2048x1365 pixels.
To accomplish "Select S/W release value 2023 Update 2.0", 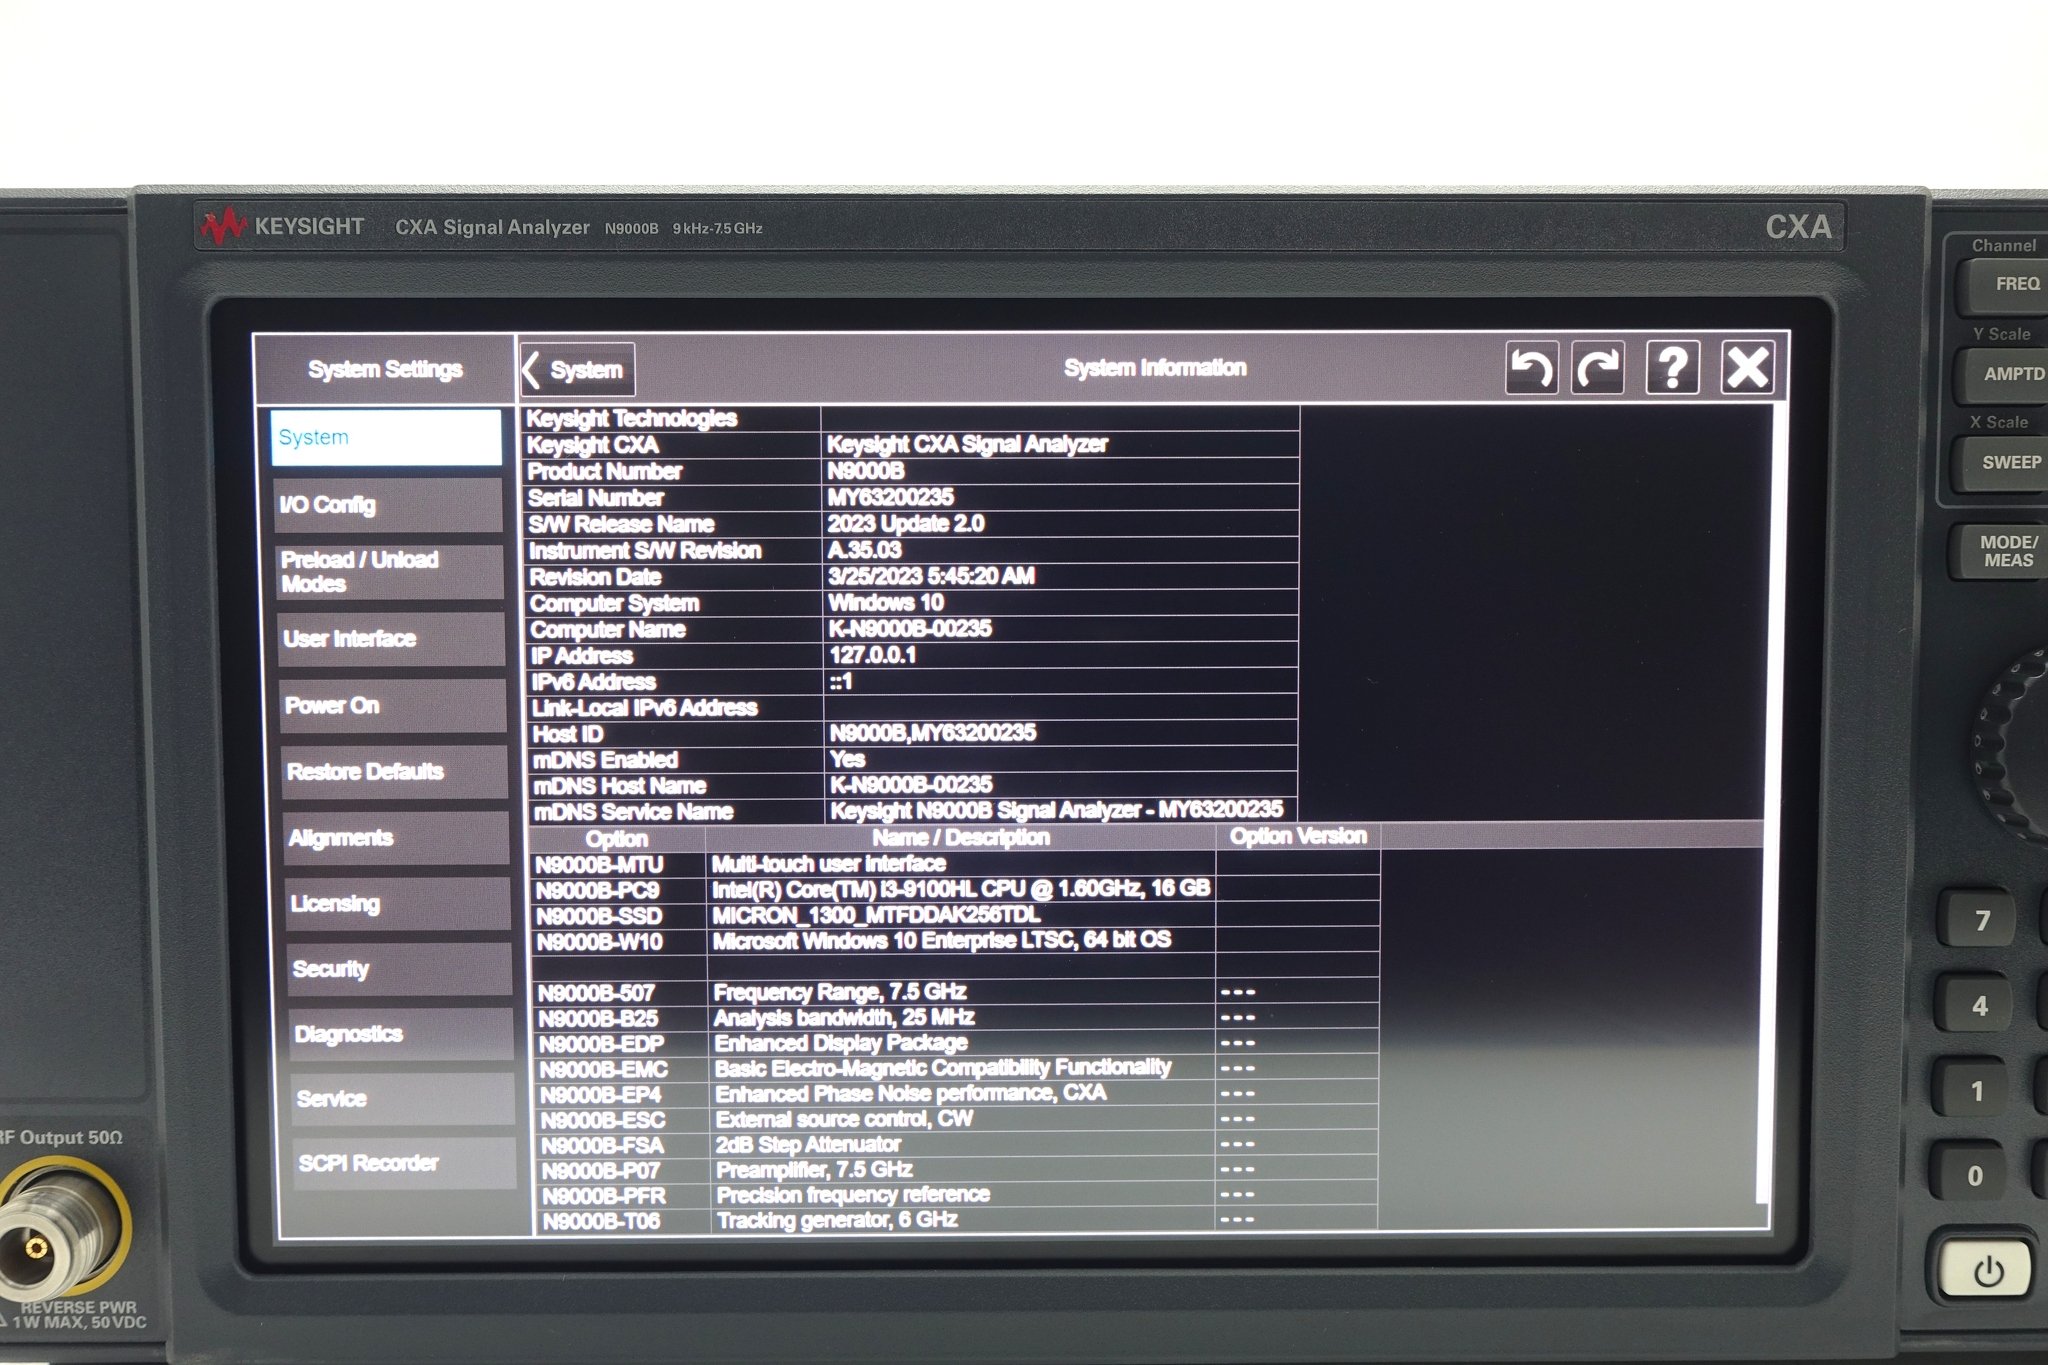I will 905,523.
